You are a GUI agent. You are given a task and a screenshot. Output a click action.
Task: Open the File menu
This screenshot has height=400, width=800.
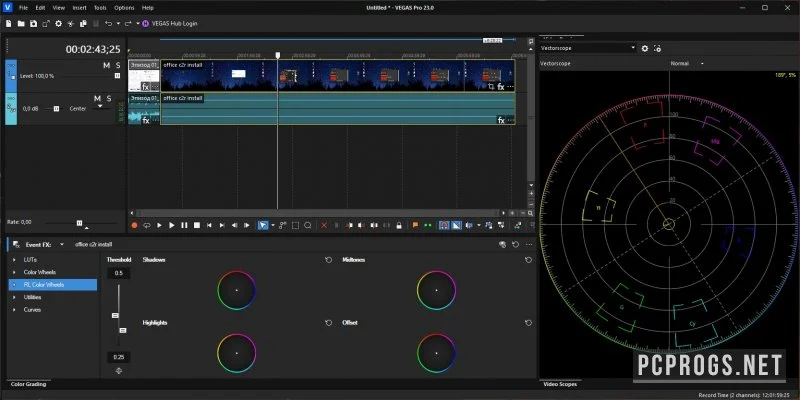click(x=23, y=8)
